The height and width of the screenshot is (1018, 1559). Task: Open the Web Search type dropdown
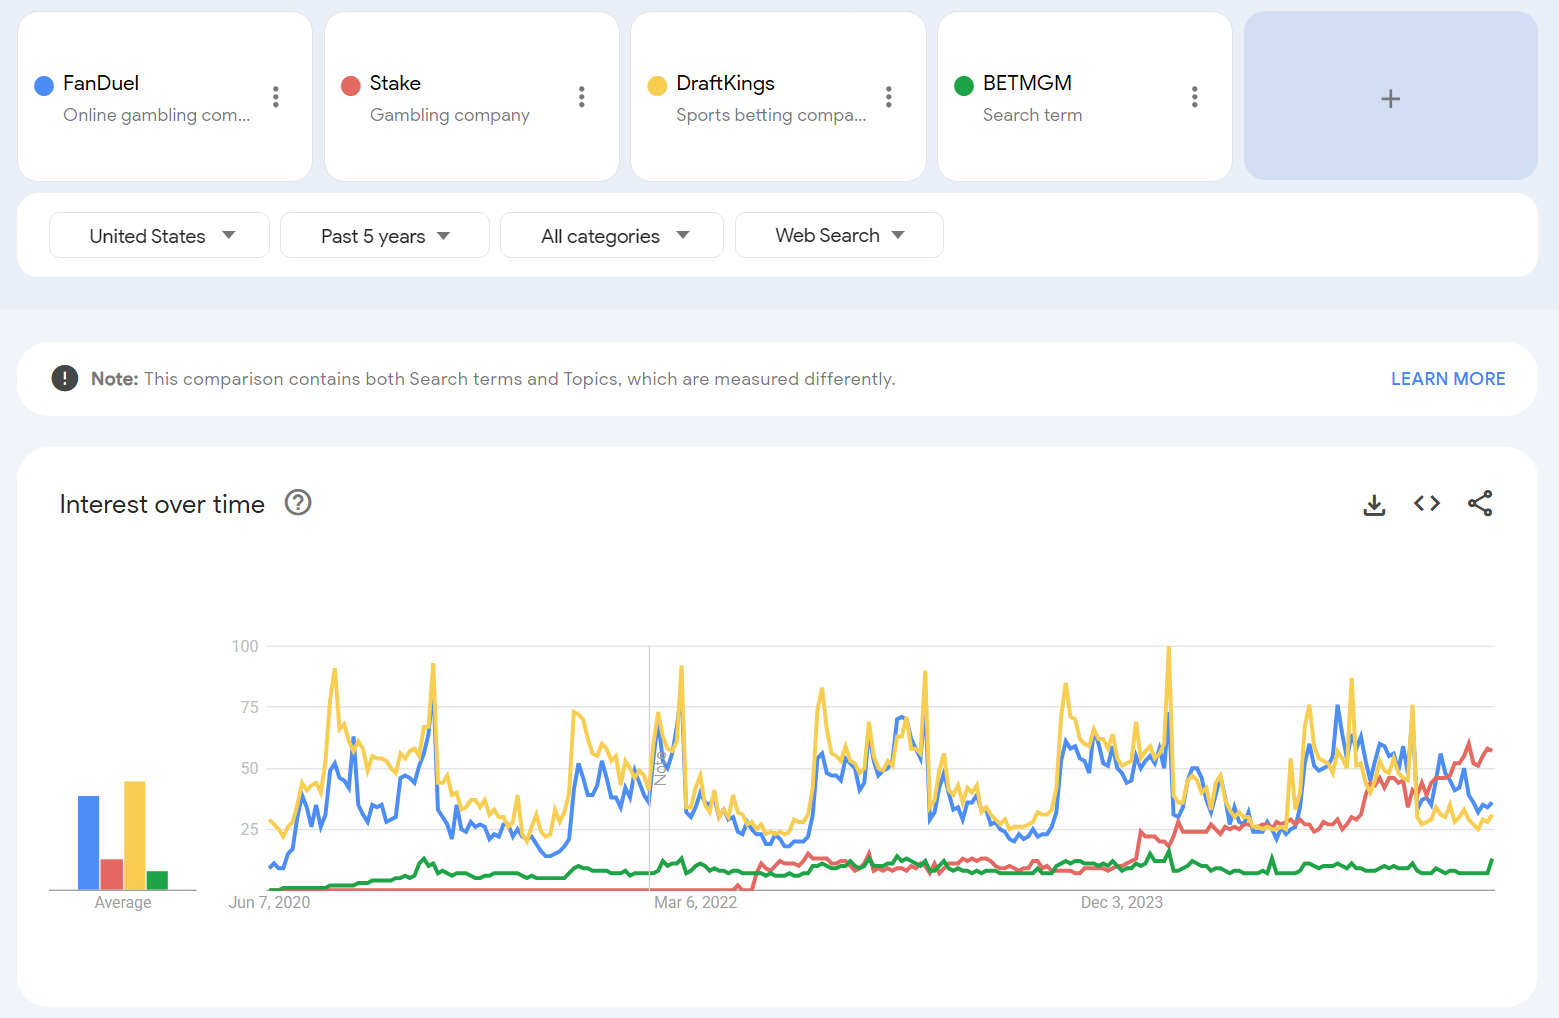[x=839, y=235]
